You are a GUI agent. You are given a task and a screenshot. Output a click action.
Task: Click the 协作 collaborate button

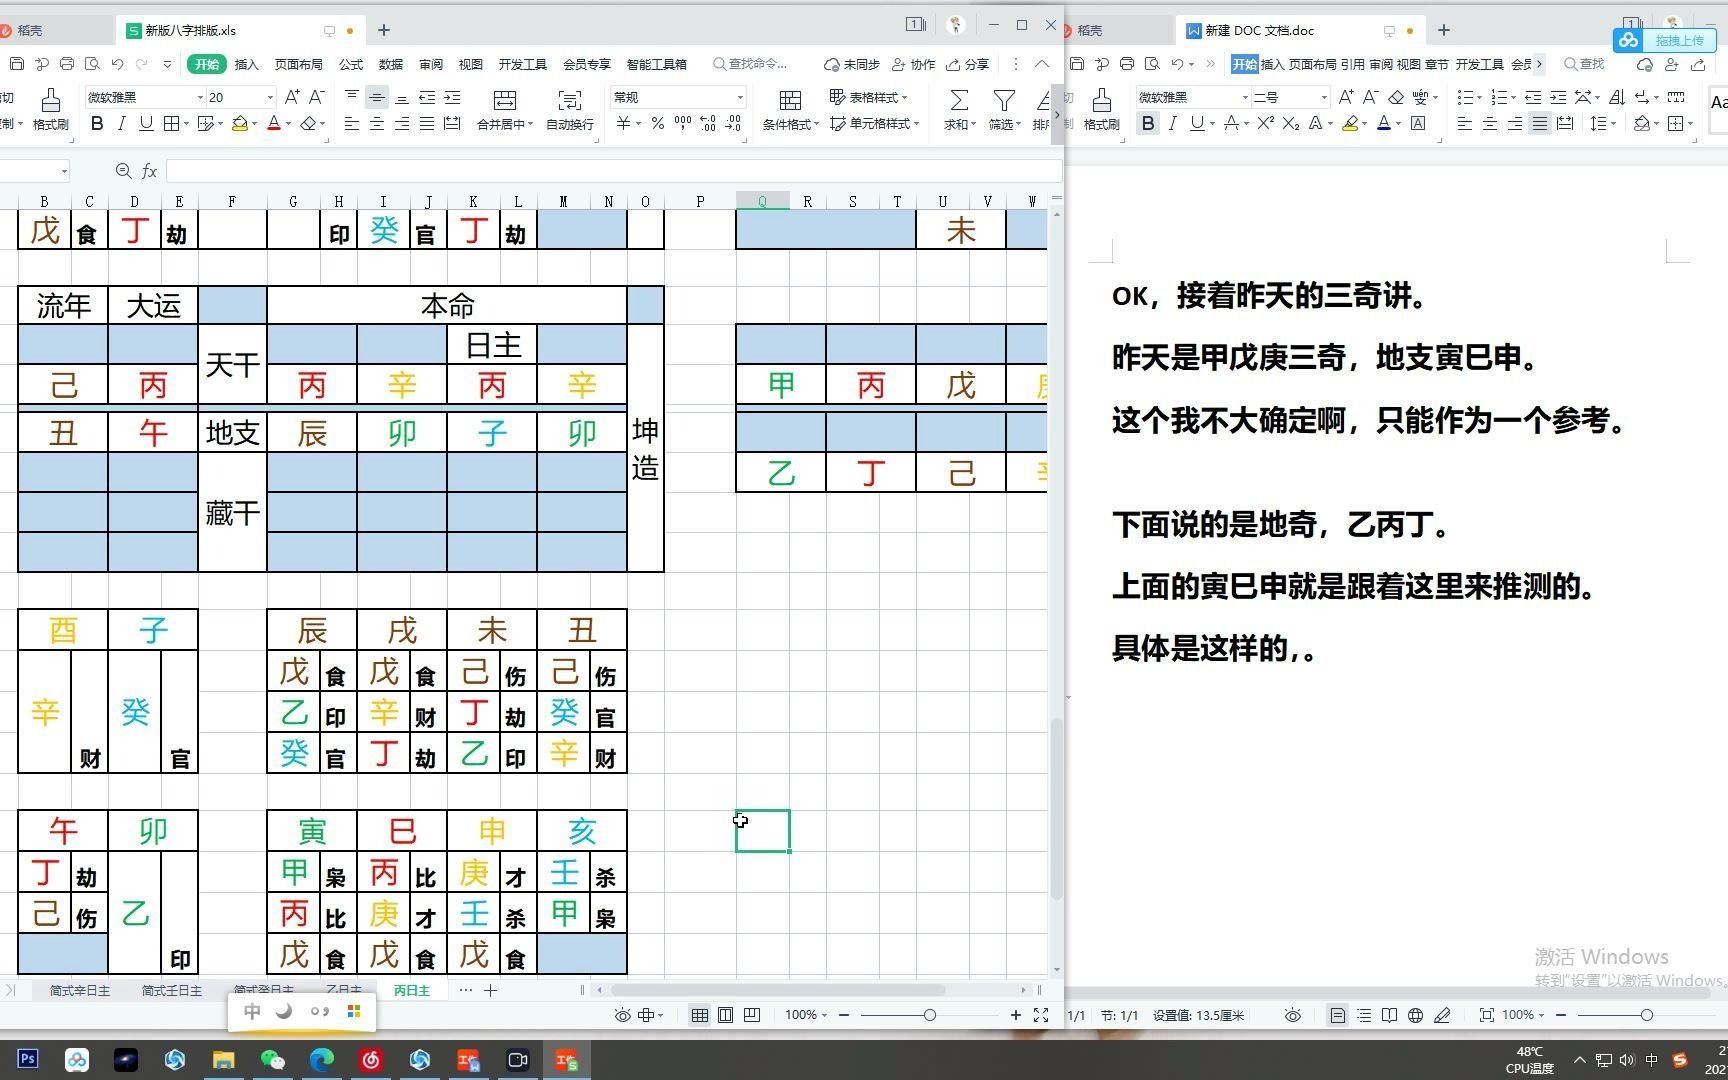913,64
